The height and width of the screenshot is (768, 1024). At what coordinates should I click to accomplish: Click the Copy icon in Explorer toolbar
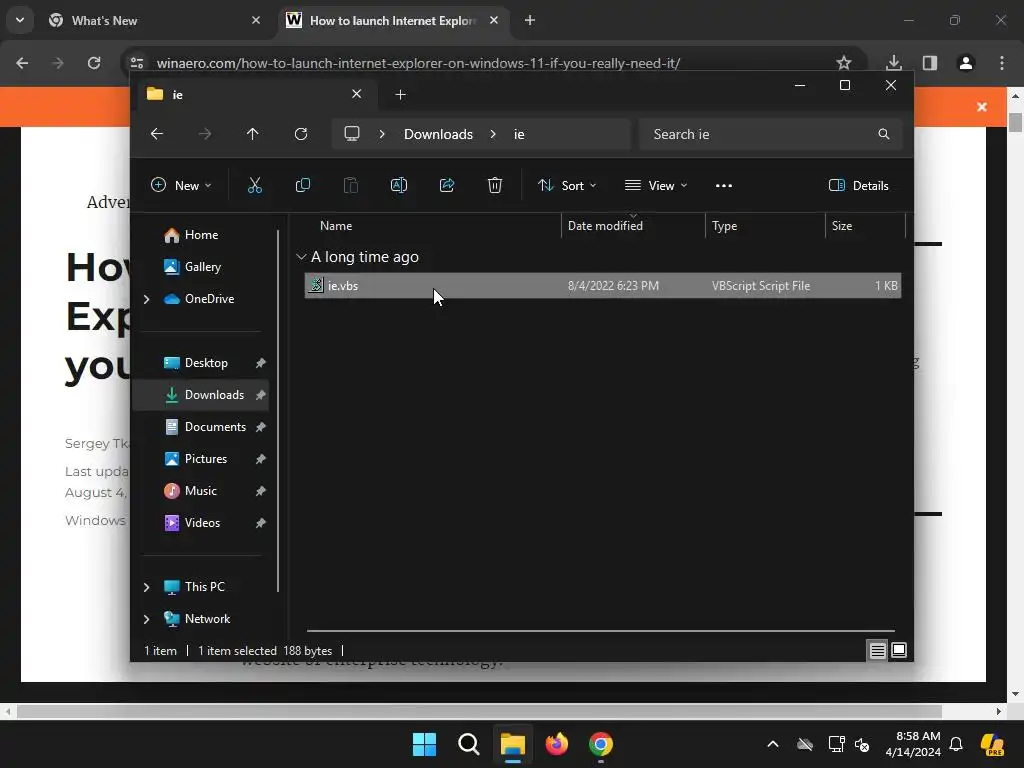pos(302,185)
